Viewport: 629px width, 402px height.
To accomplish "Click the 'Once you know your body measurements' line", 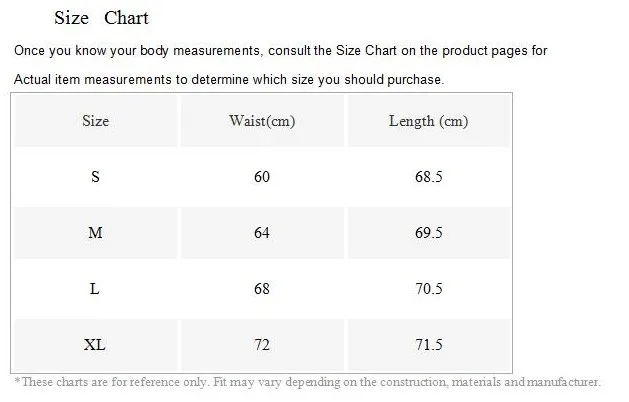I will (280, 51).
